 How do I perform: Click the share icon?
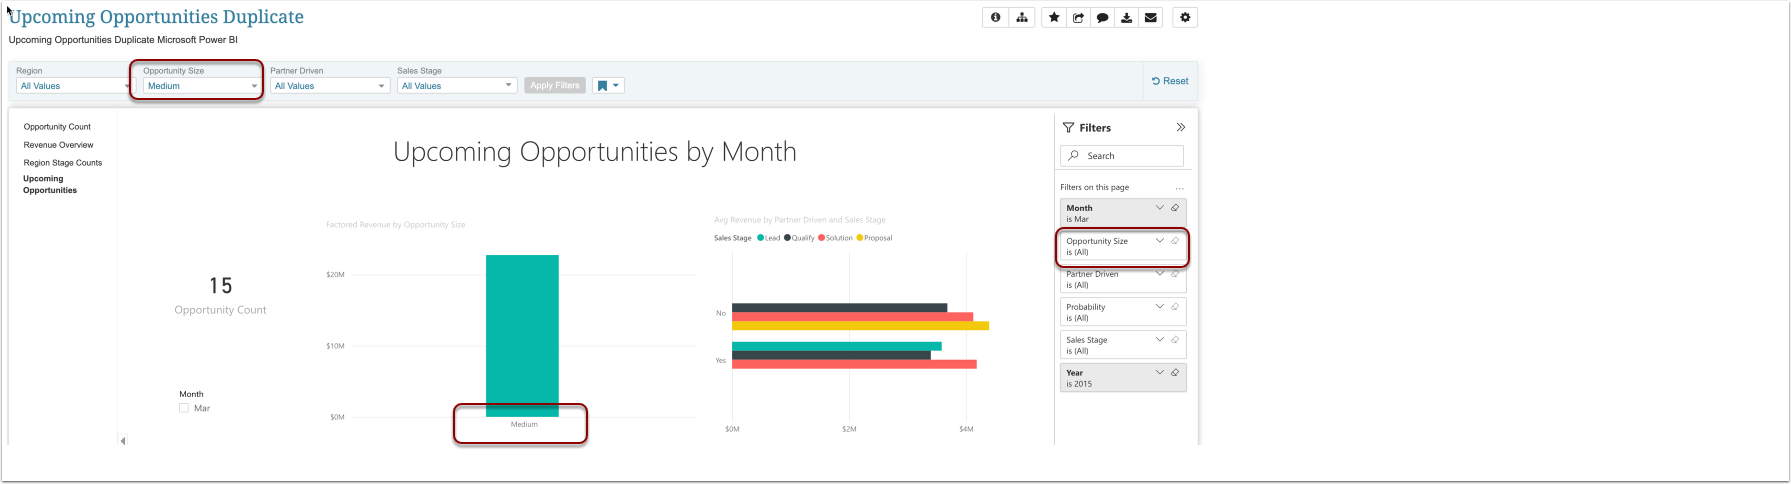[x=1078, y=18]
